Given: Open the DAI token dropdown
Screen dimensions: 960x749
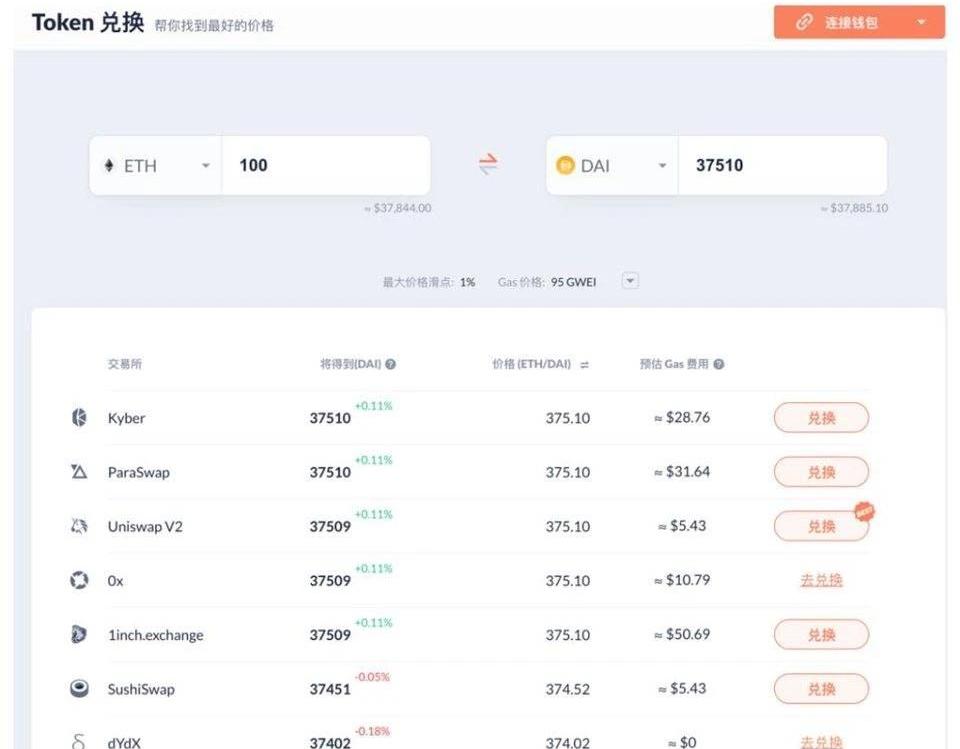Looking at the screenshot, I should [x=662, y=165].
